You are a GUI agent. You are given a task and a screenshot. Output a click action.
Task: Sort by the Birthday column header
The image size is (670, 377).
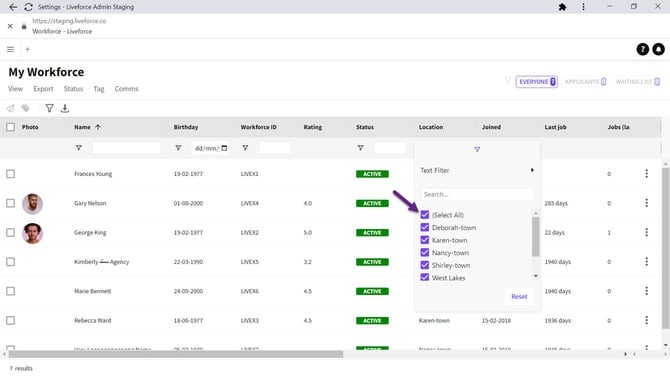(x=186, y=127)
